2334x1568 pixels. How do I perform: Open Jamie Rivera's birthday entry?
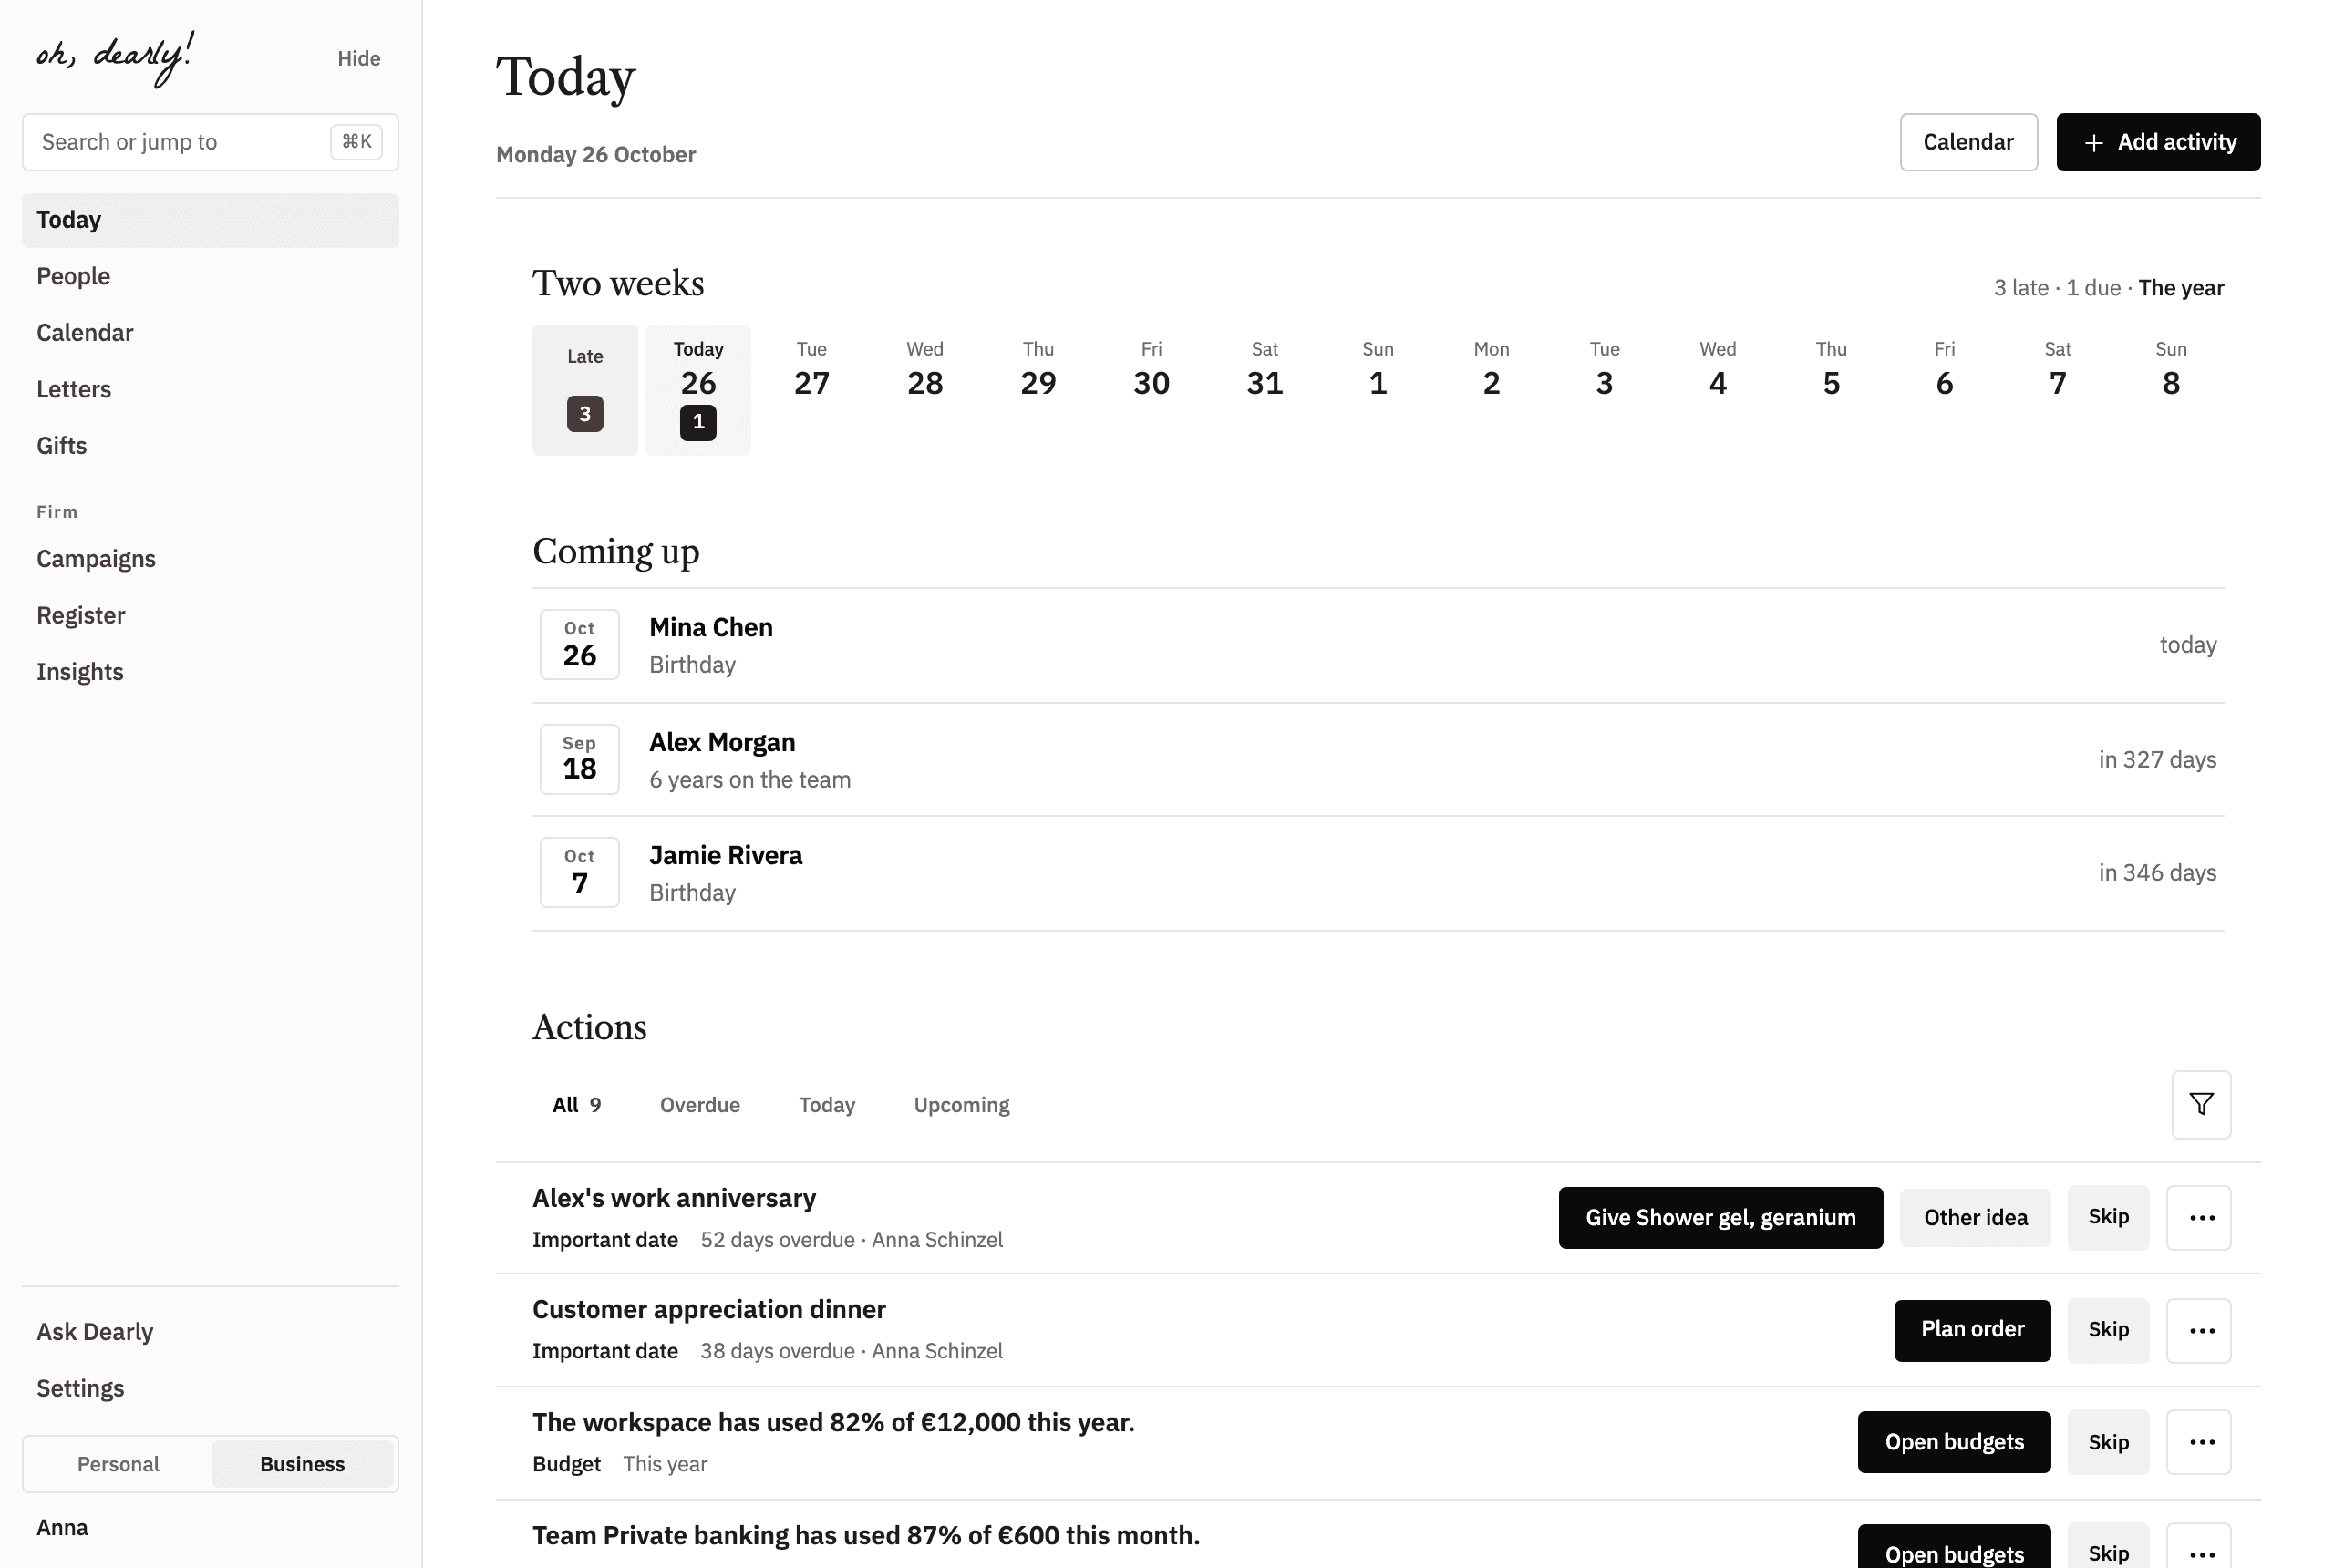(x=1377, y=873)
